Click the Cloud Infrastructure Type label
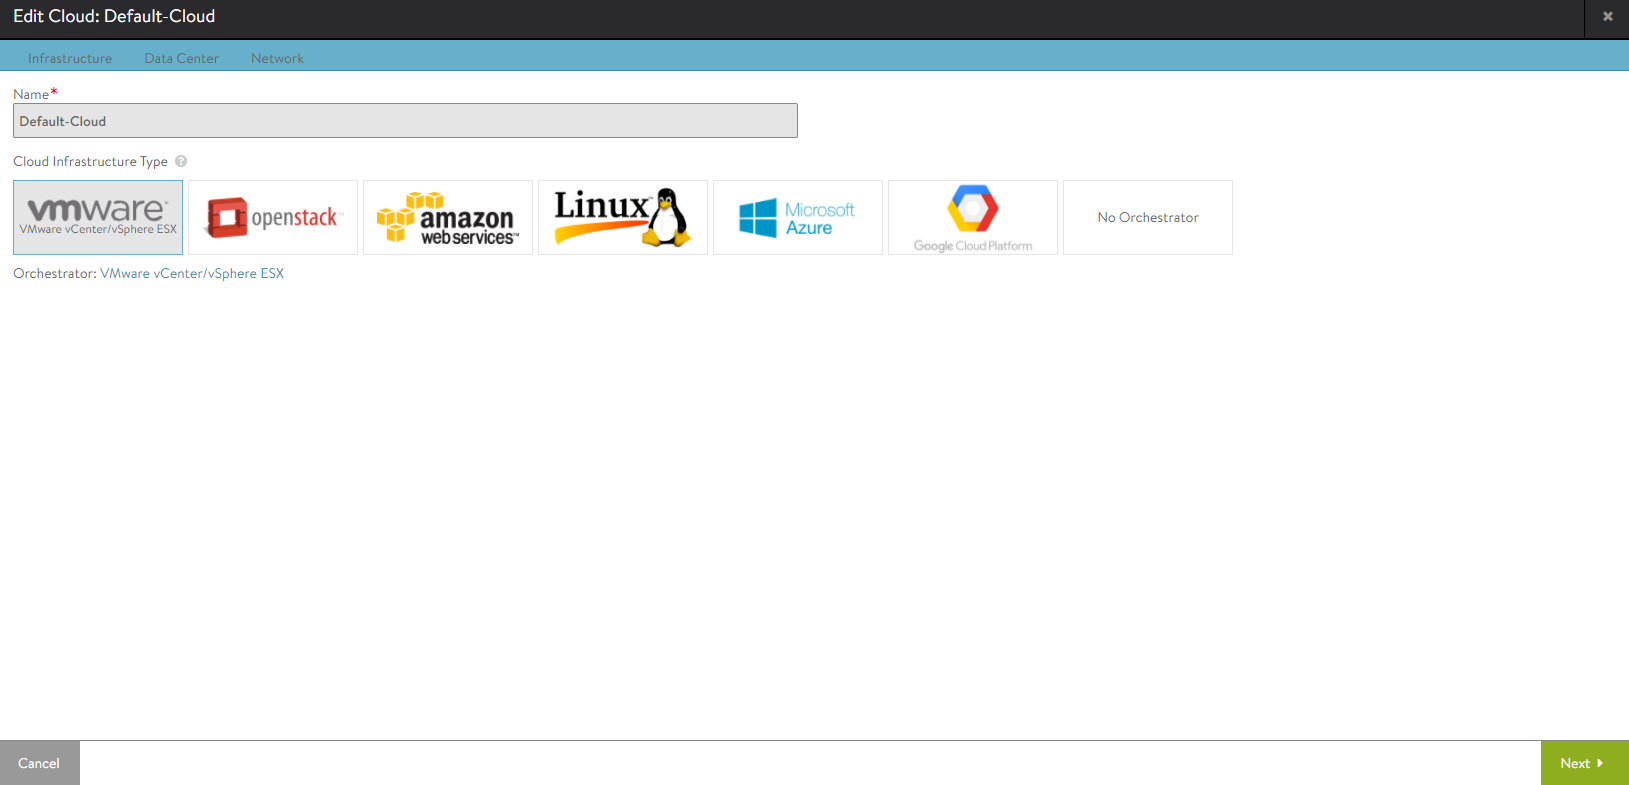 click(x=90, y=161)
